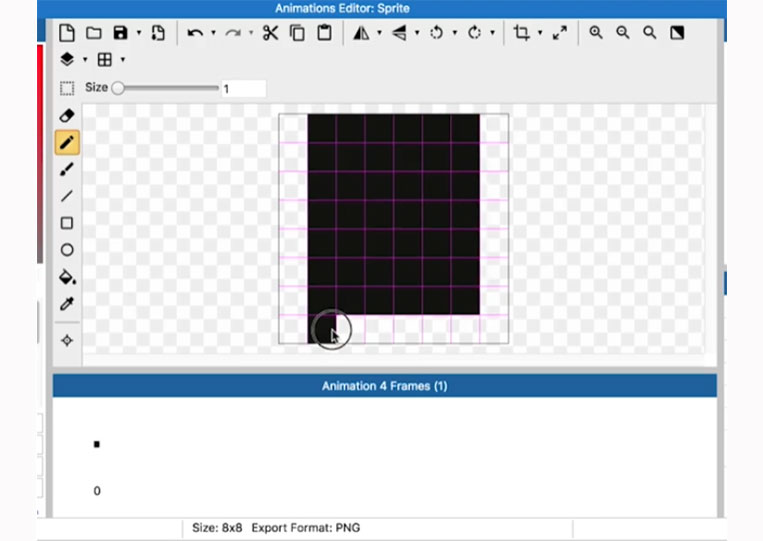Select frame 0 thumbnail in the frames panel

click(x=97, y=444)
